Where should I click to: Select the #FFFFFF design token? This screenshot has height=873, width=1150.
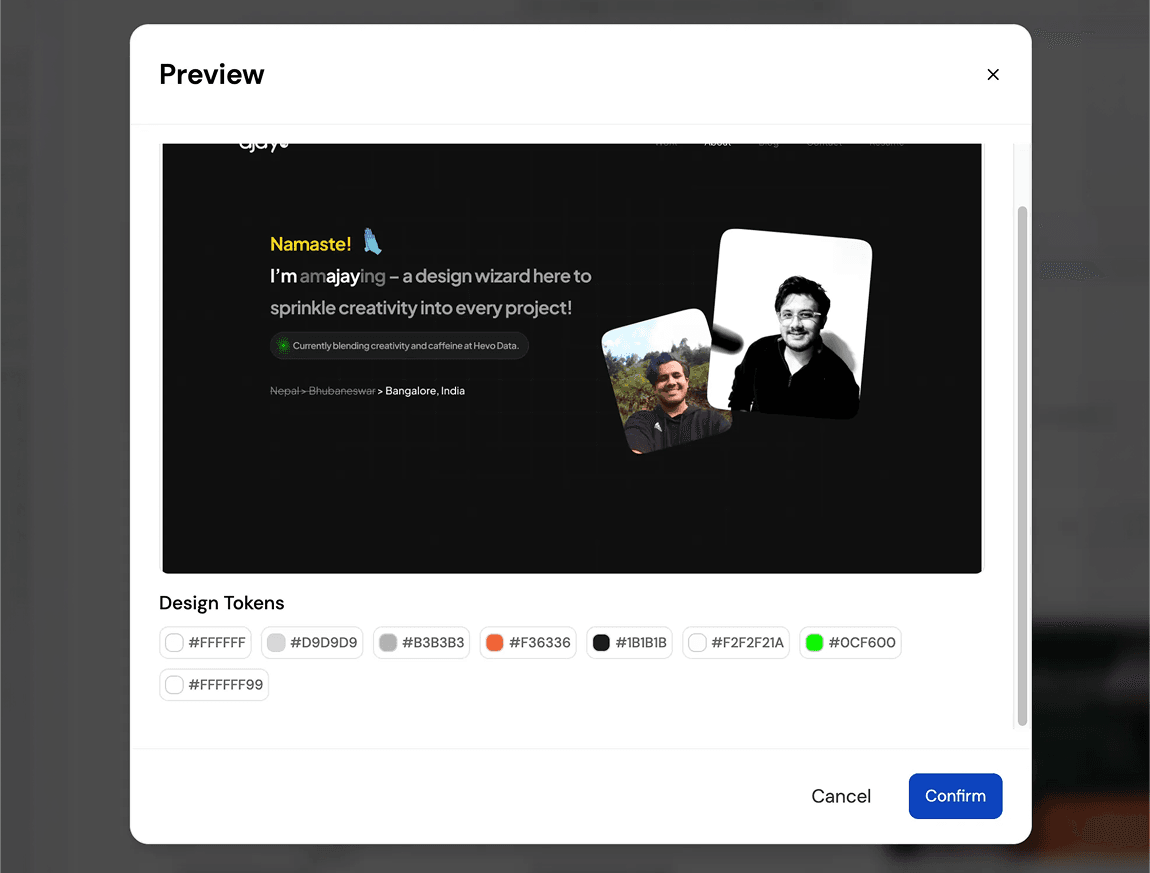point(206,643)
